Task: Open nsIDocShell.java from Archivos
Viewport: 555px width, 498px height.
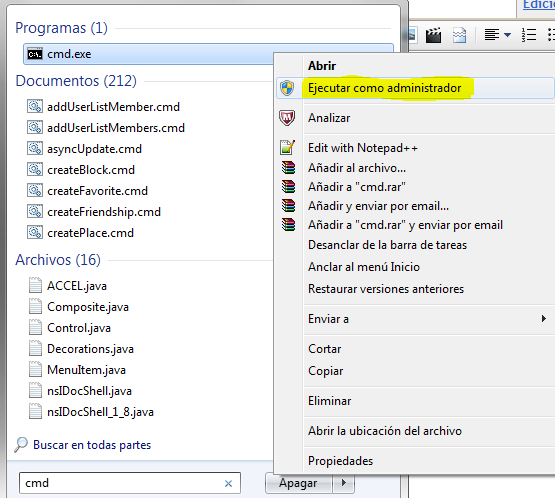Action: click(x=89, y=391)
